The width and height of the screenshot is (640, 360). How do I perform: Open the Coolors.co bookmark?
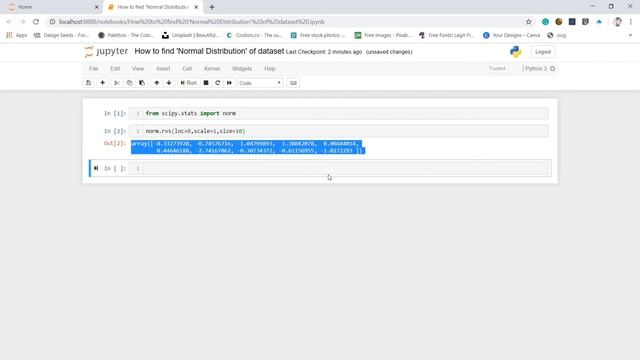pos(254,36)
